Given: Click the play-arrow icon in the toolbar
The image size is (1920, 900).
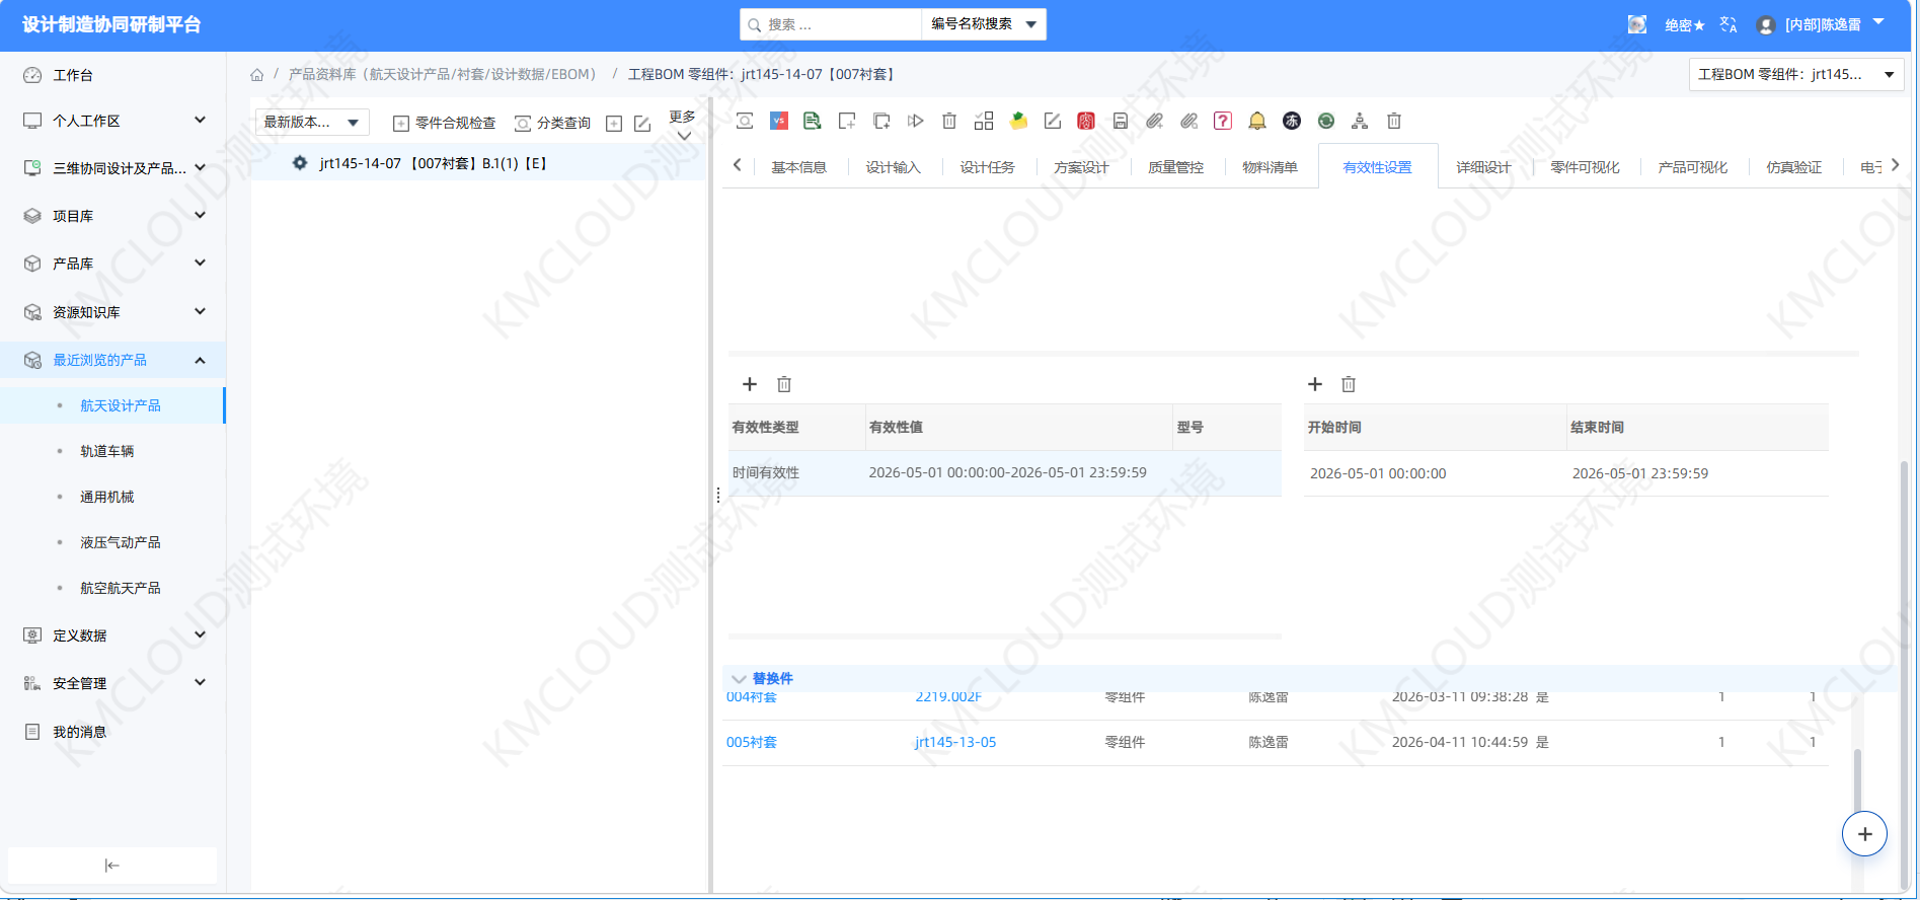Looking at the screenshot, I should (x=915, y=121).
